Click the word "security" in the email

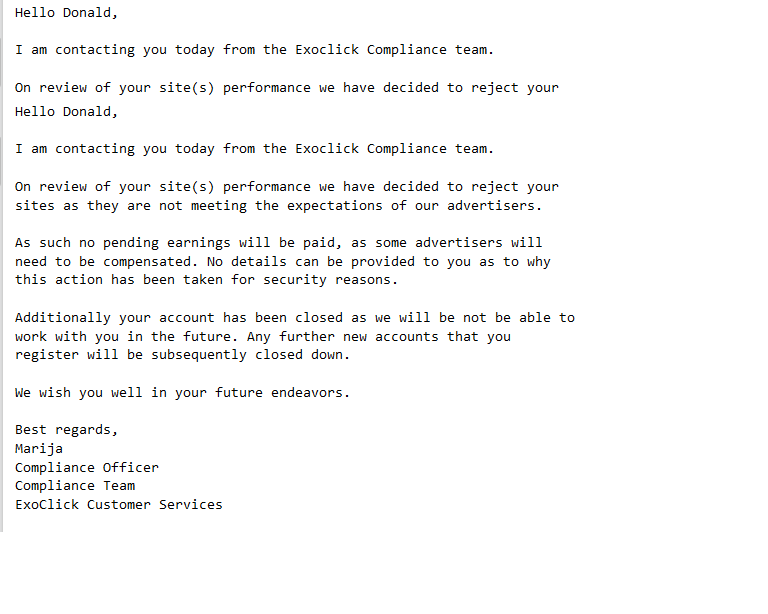294,280
